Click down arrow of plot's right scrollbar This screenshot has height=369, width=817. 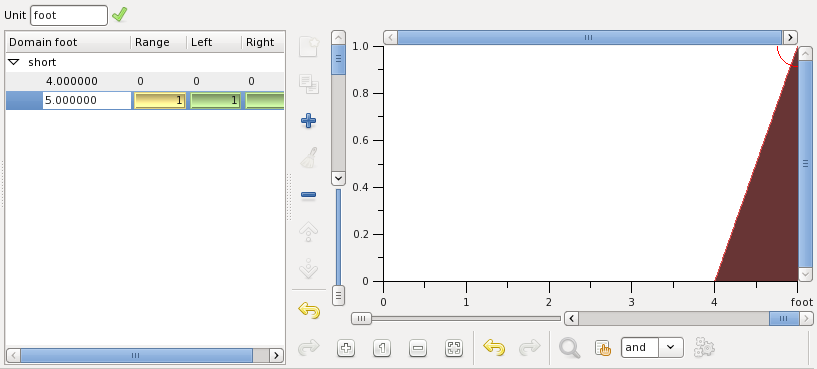pyautogui.click(x=806, y=274)
